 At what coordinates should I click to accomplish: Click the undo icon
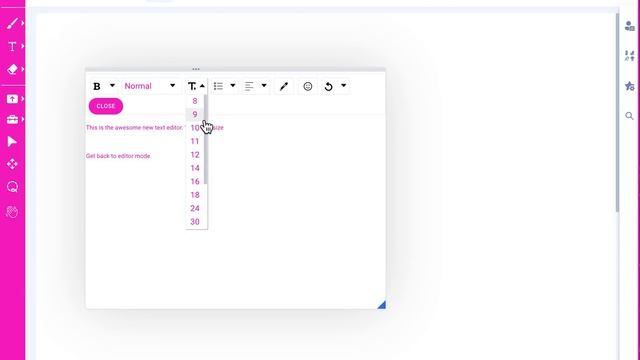click(x=329, y=87)
